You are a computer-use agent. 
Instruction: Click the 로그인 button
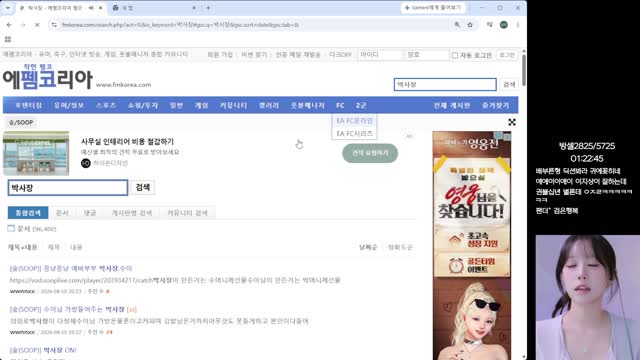(x=507, y=55)
